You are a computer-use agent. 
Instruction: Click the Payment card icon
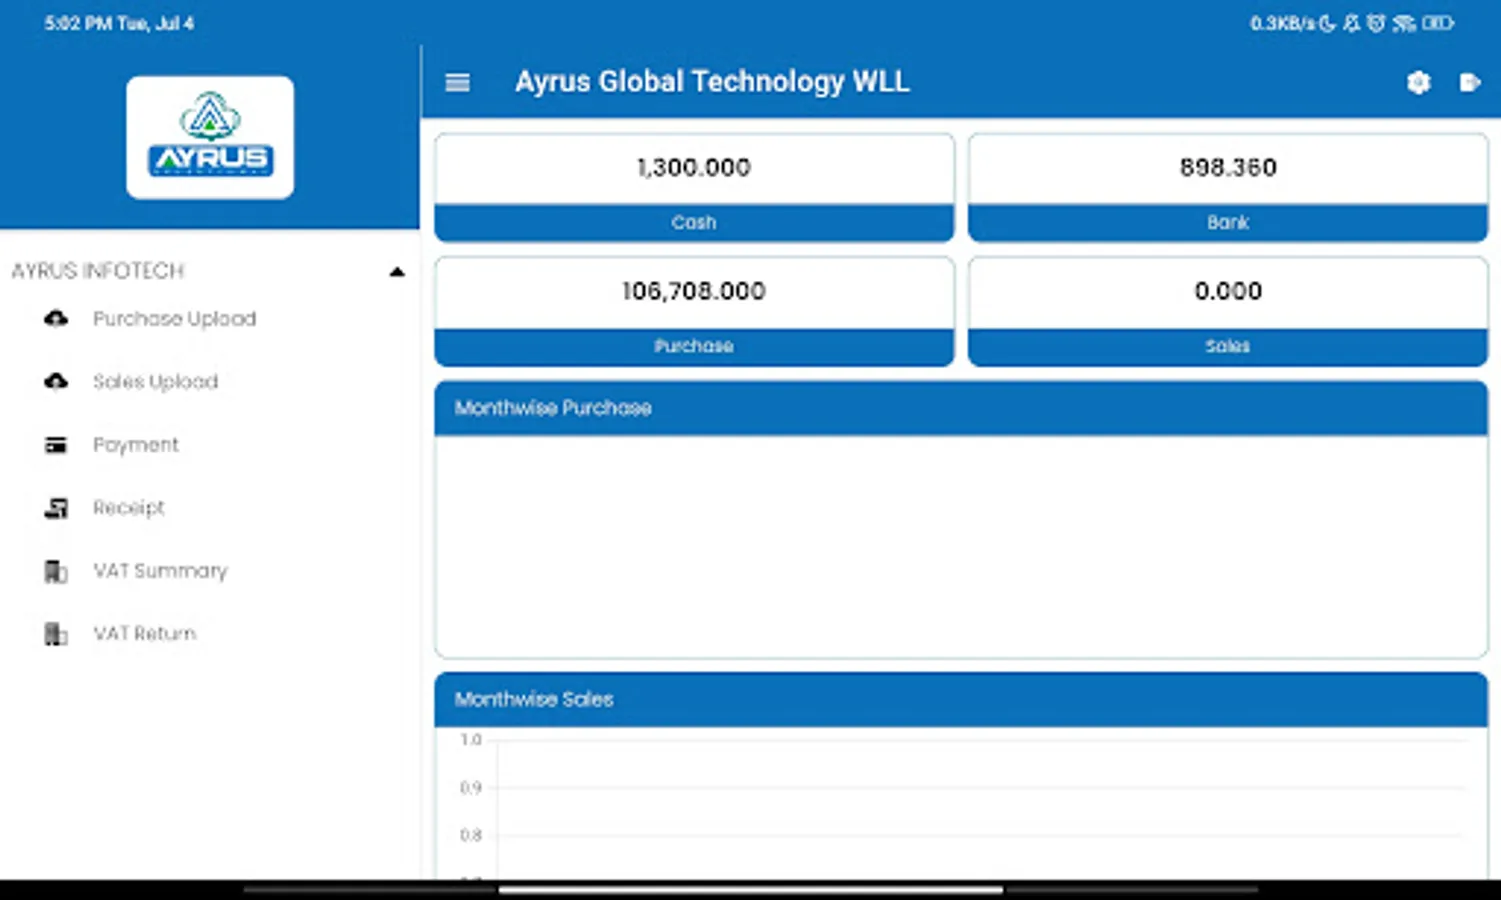[56, 445]
